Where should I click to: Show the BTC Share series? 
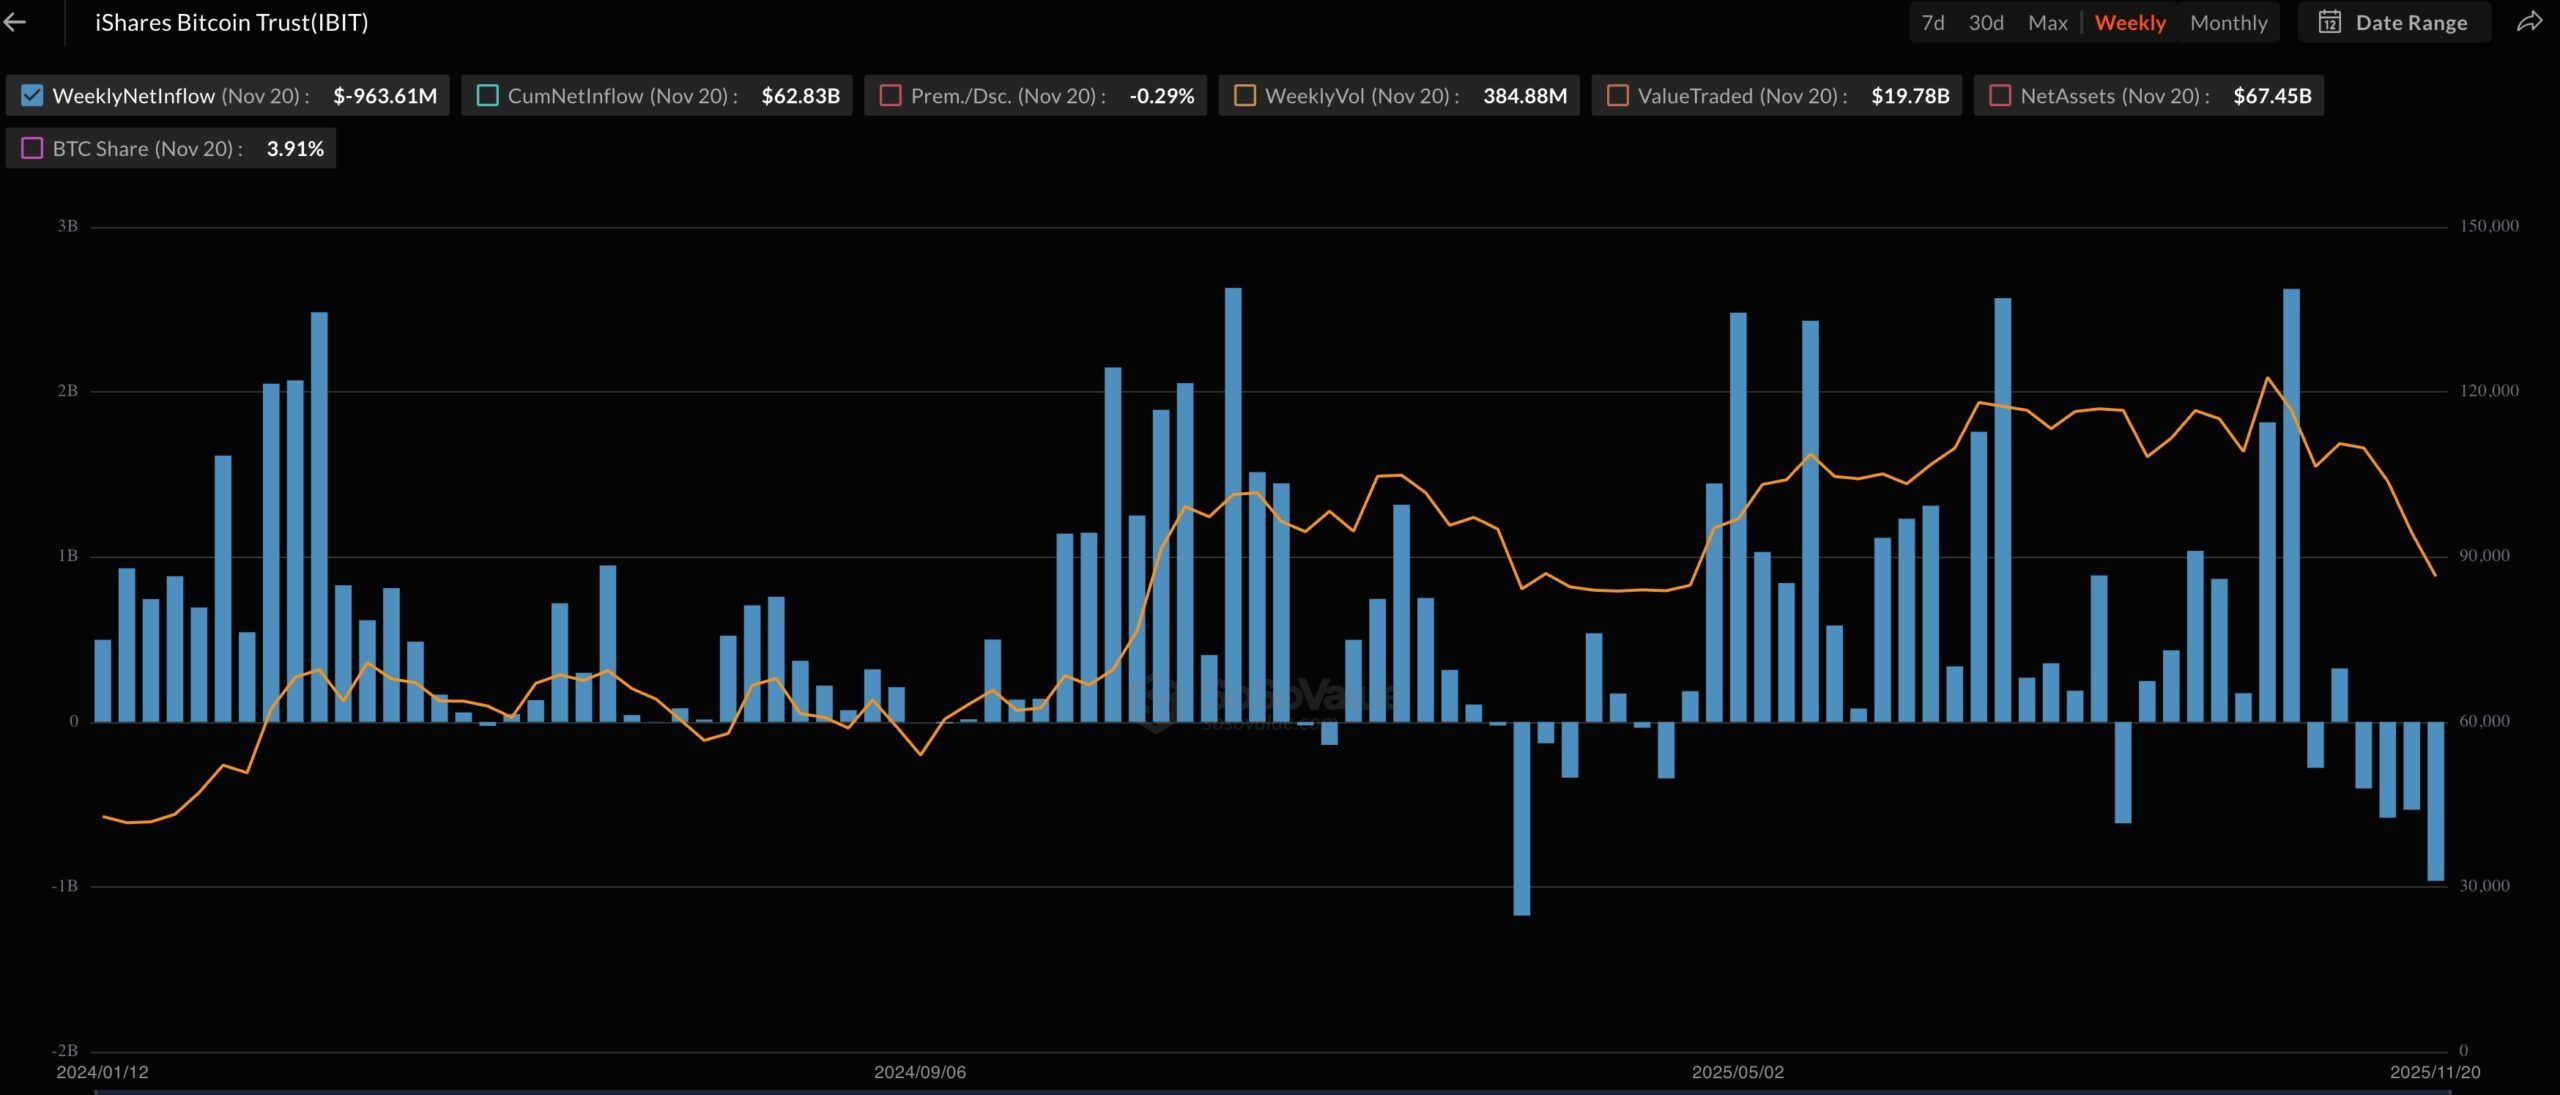click(x=31, y=148)
